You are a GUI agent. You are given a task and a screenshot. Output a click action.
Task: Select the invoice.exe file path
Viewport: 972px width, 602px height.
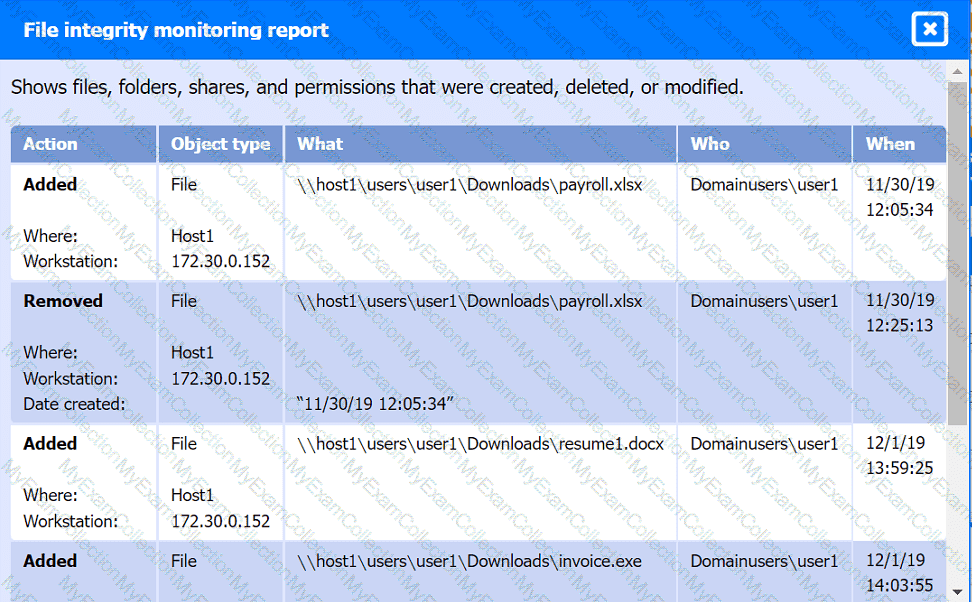[469, 561]
